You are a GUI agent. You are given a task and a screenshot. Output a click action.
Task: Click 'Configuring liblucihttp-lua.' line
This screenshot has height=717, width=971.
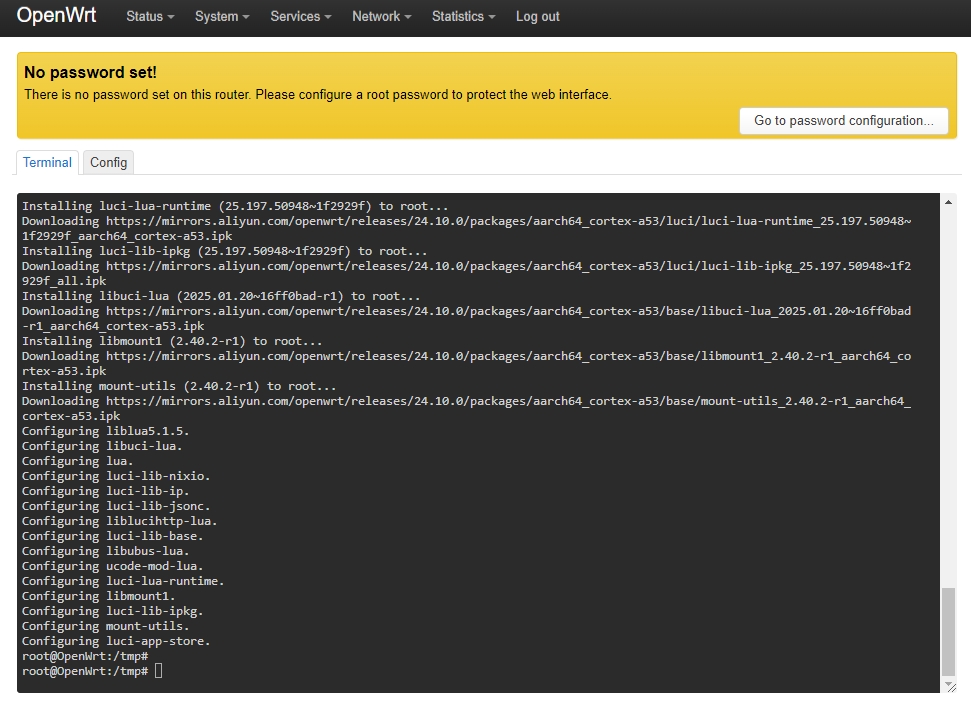click(120, 521)
